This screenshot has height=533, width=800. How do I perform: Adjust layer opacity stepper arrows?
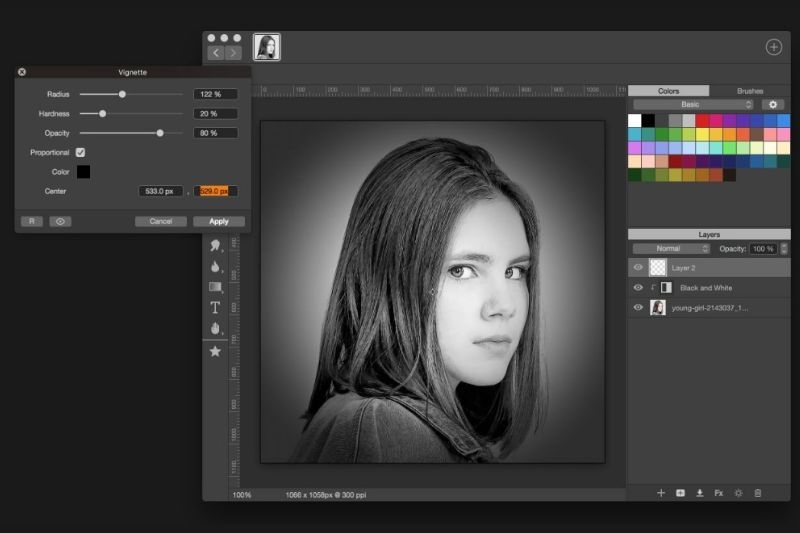784,249
